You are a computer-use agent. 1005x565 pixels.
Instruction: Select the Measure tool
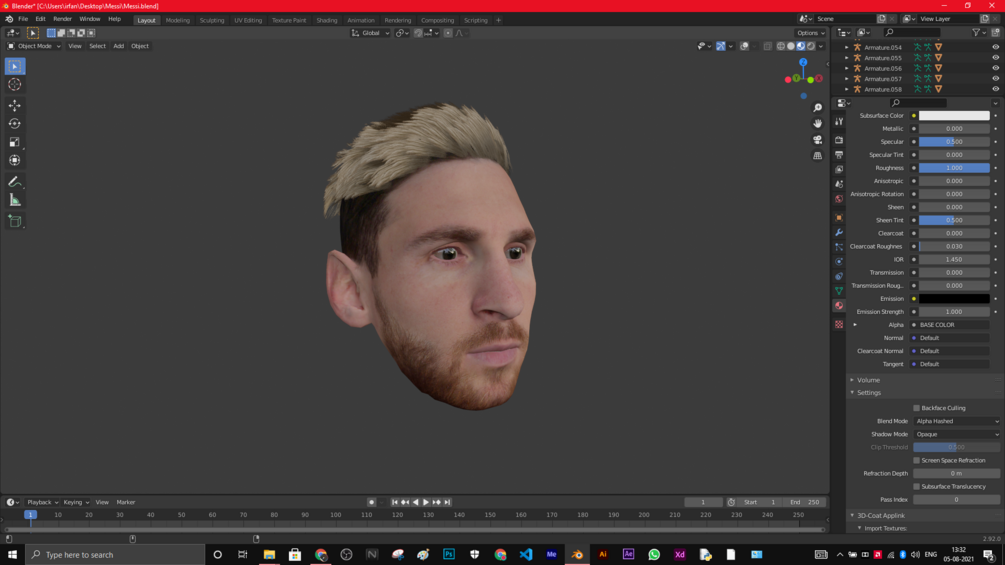point(15,201)
